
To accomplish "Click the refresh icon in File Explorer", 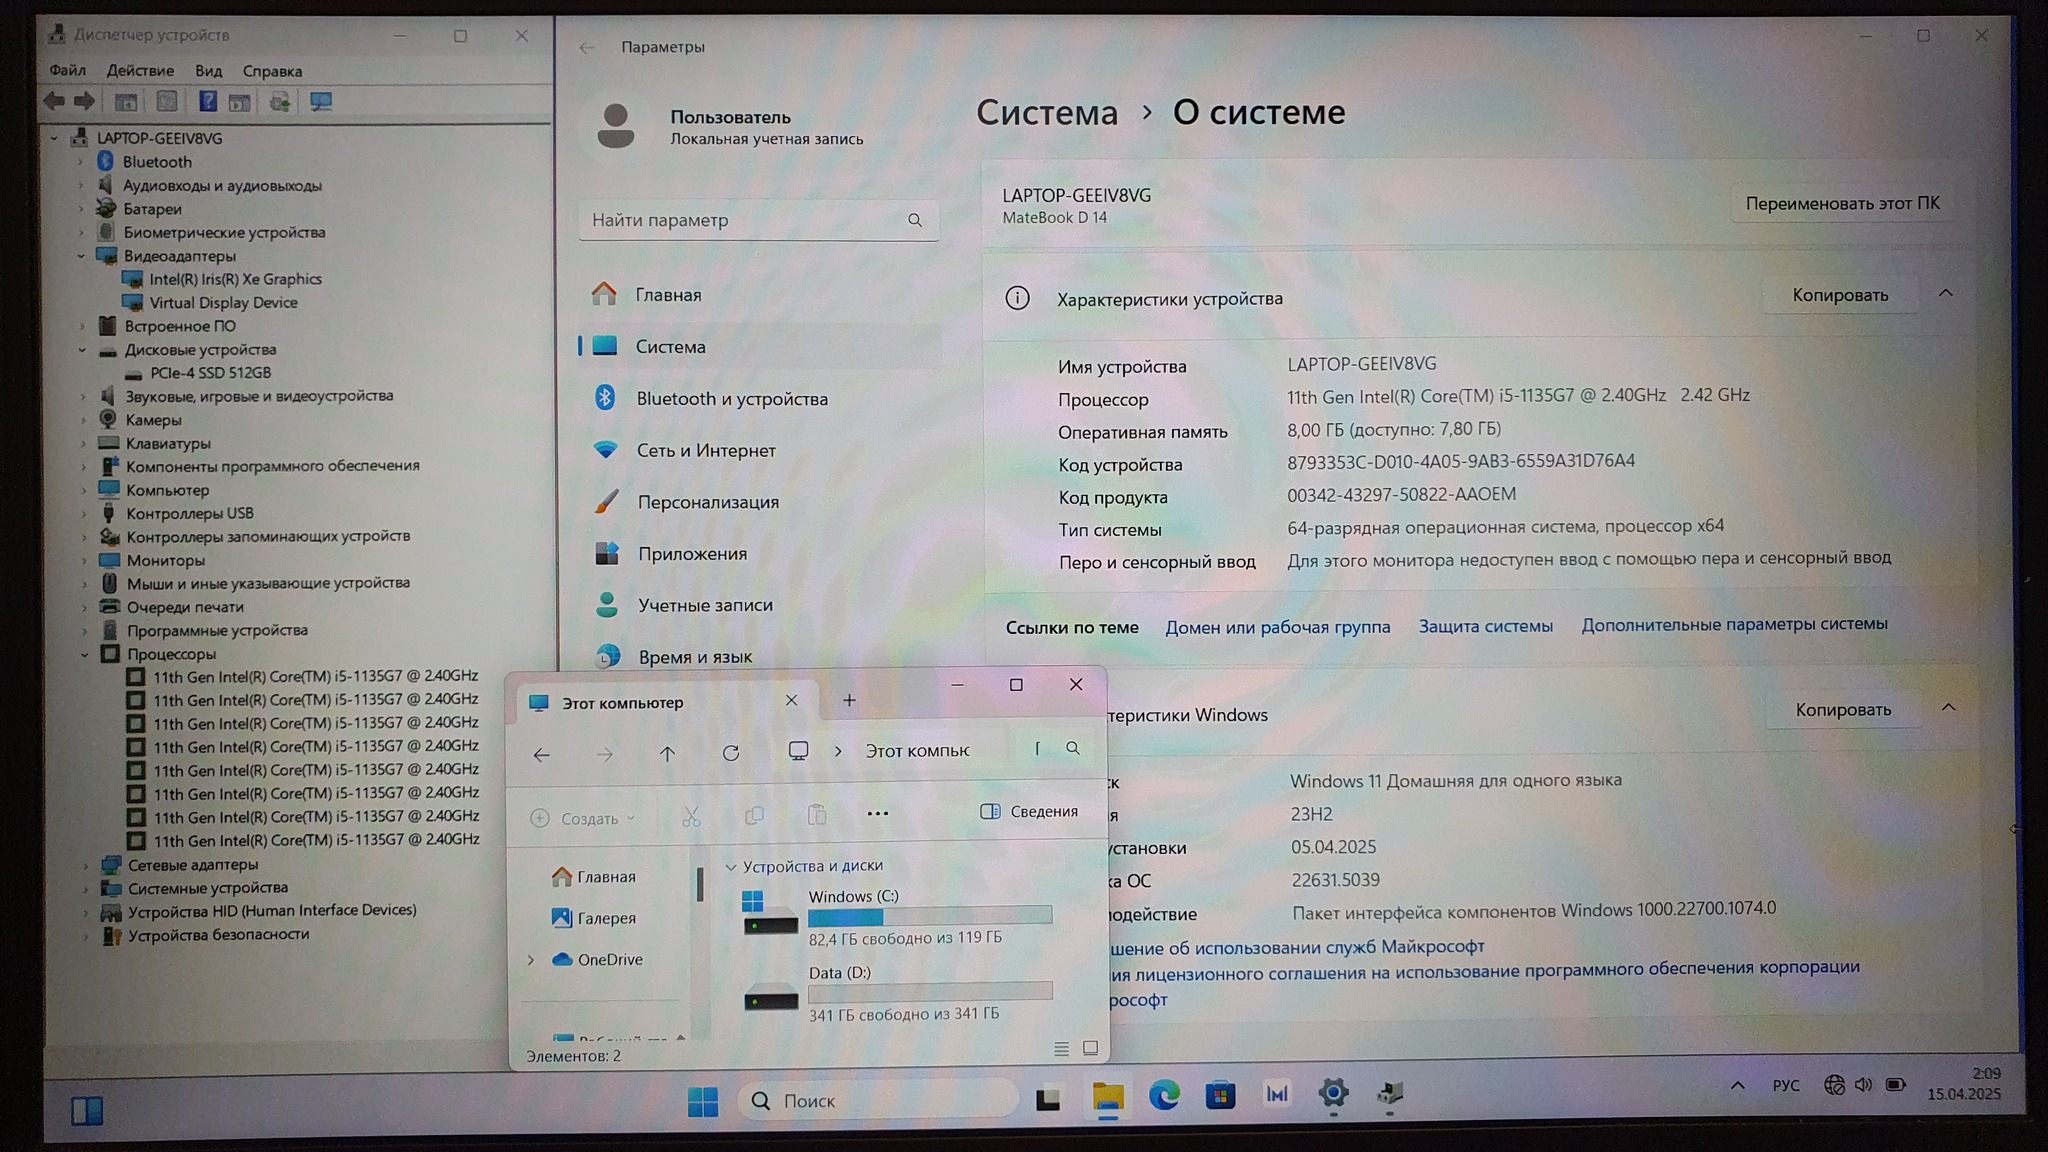I will 731,753.
